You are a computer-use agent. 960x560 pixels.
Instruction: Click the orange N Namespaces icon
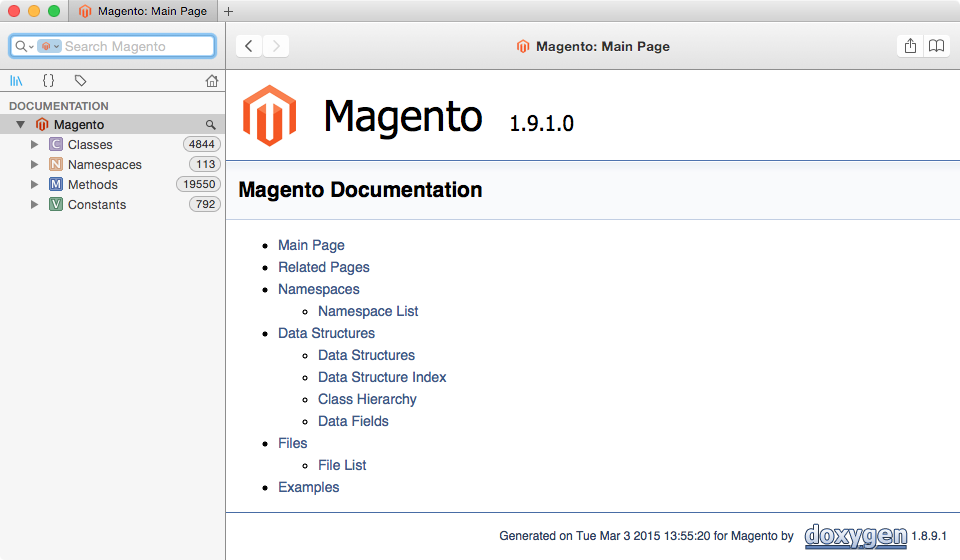coord(56,165)
